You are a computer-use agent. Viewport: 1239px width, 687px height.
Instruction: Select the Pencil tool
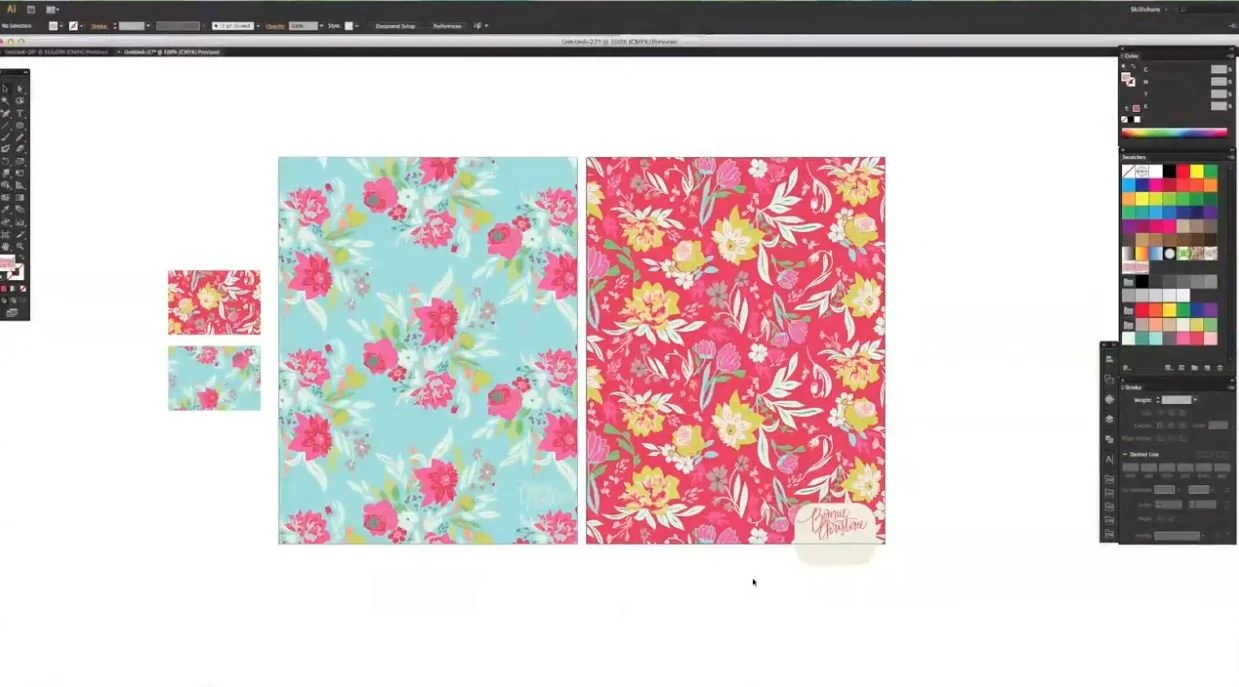point(20,137)
